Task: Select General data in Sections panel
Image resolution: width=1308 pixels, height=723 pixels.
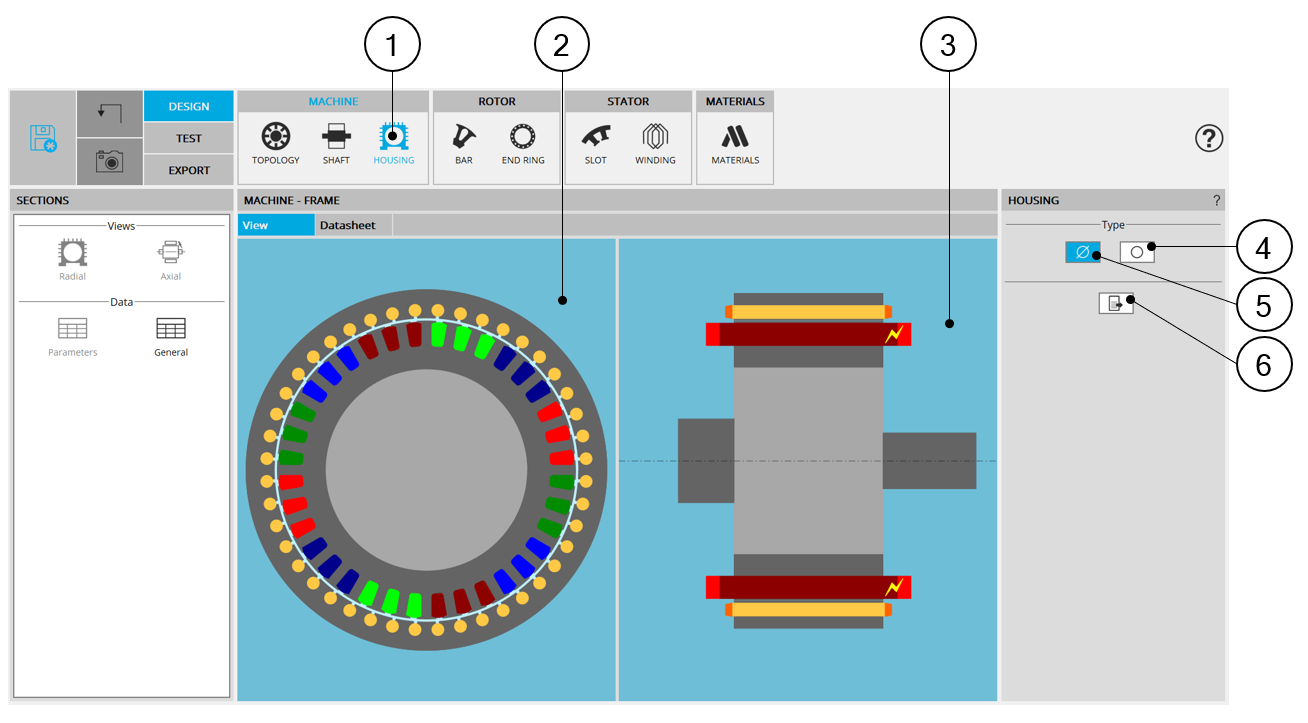Action: [171, 336]
